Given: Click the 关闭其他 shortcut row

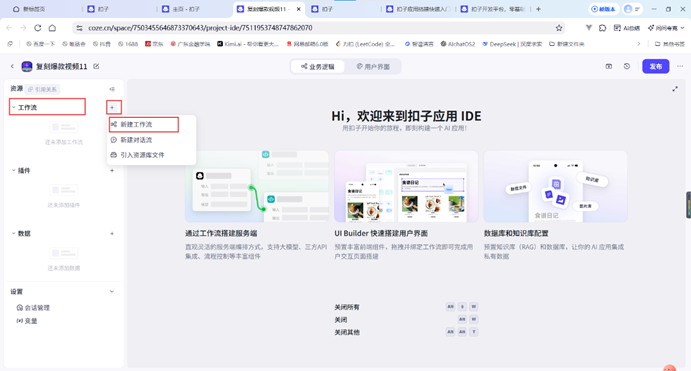Looking at the screenshot, I should 406,332.
